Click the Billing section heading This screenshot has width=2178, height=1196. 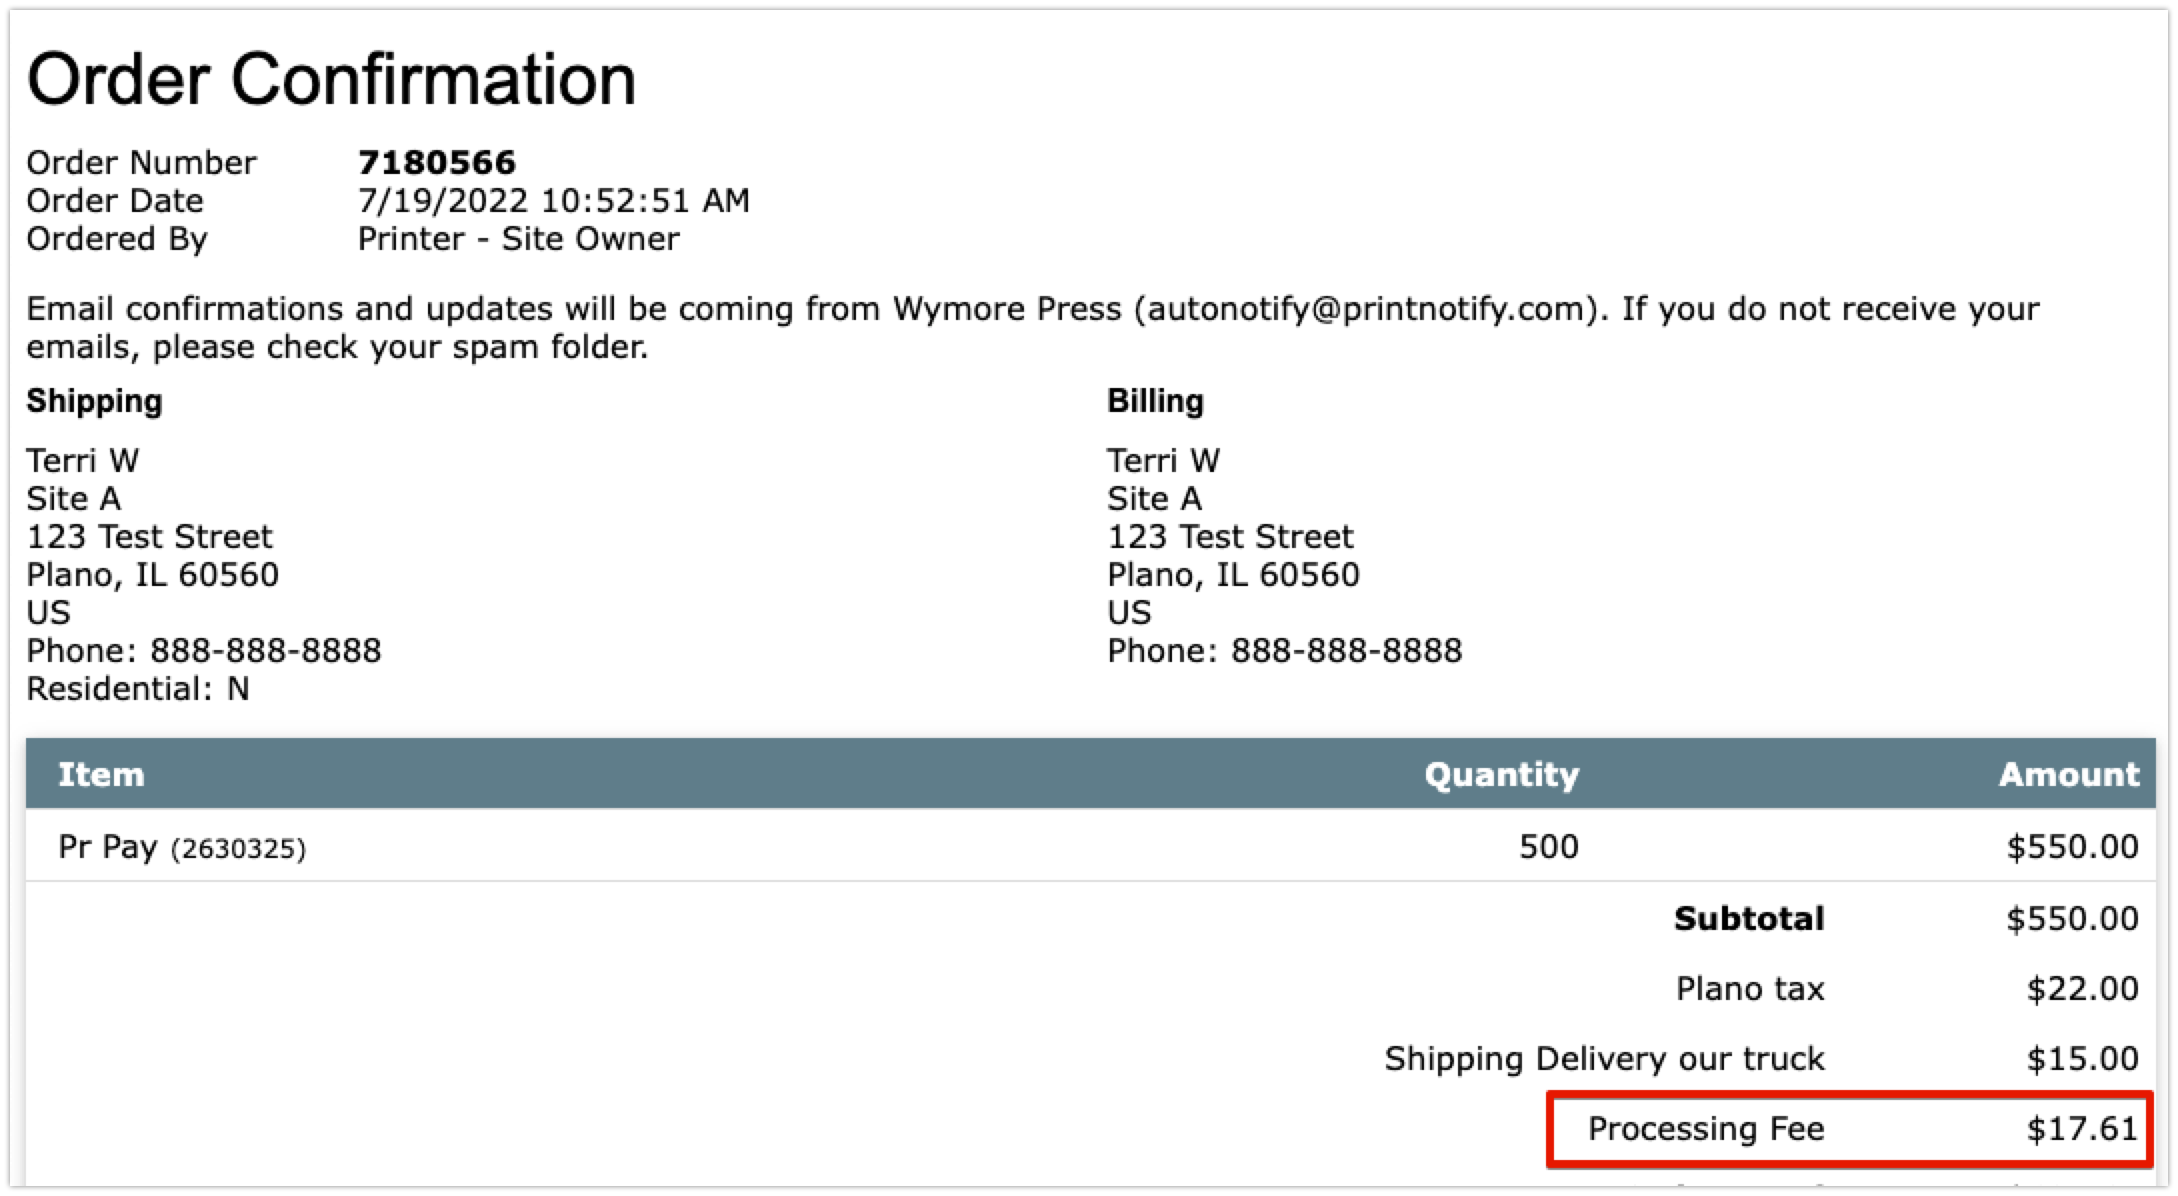click(x=1155, y=401)
